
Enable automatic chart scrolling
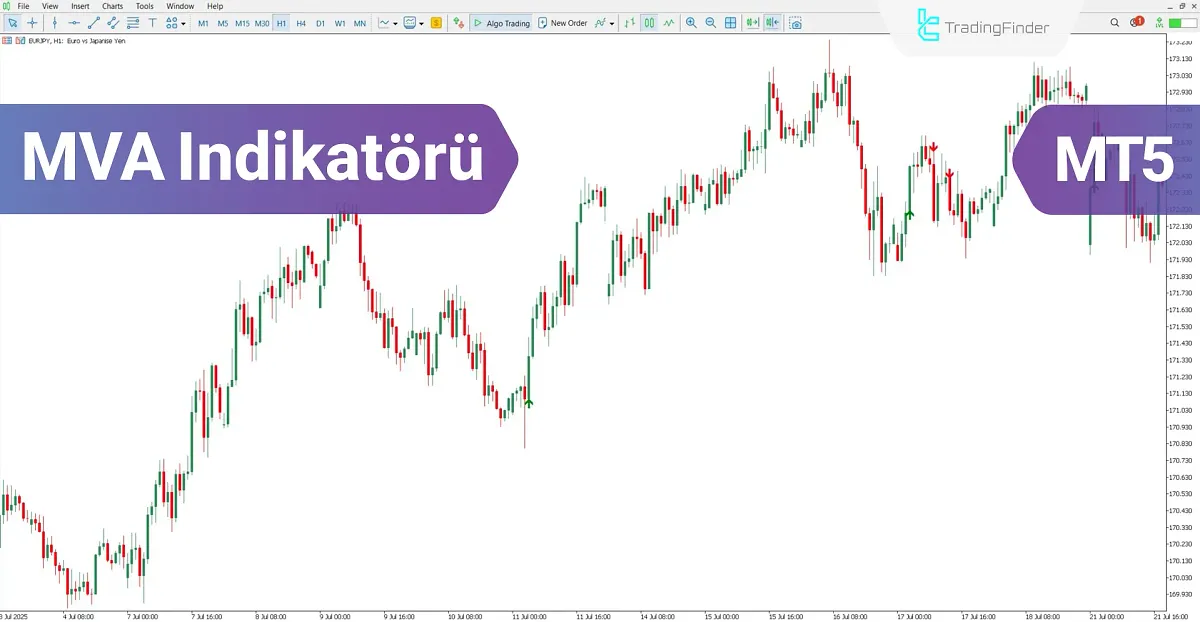751,22
